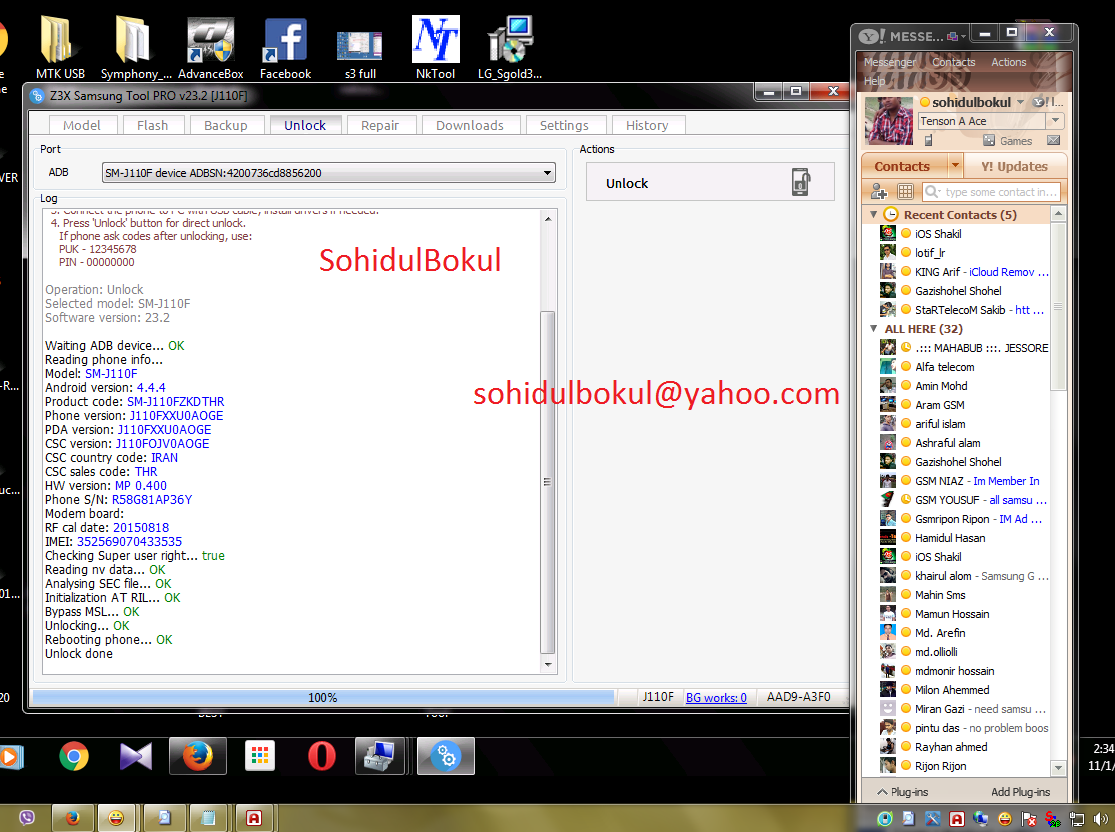Switch to the Model tab
Screen dimensions: 1115x832
click(82, 125)
